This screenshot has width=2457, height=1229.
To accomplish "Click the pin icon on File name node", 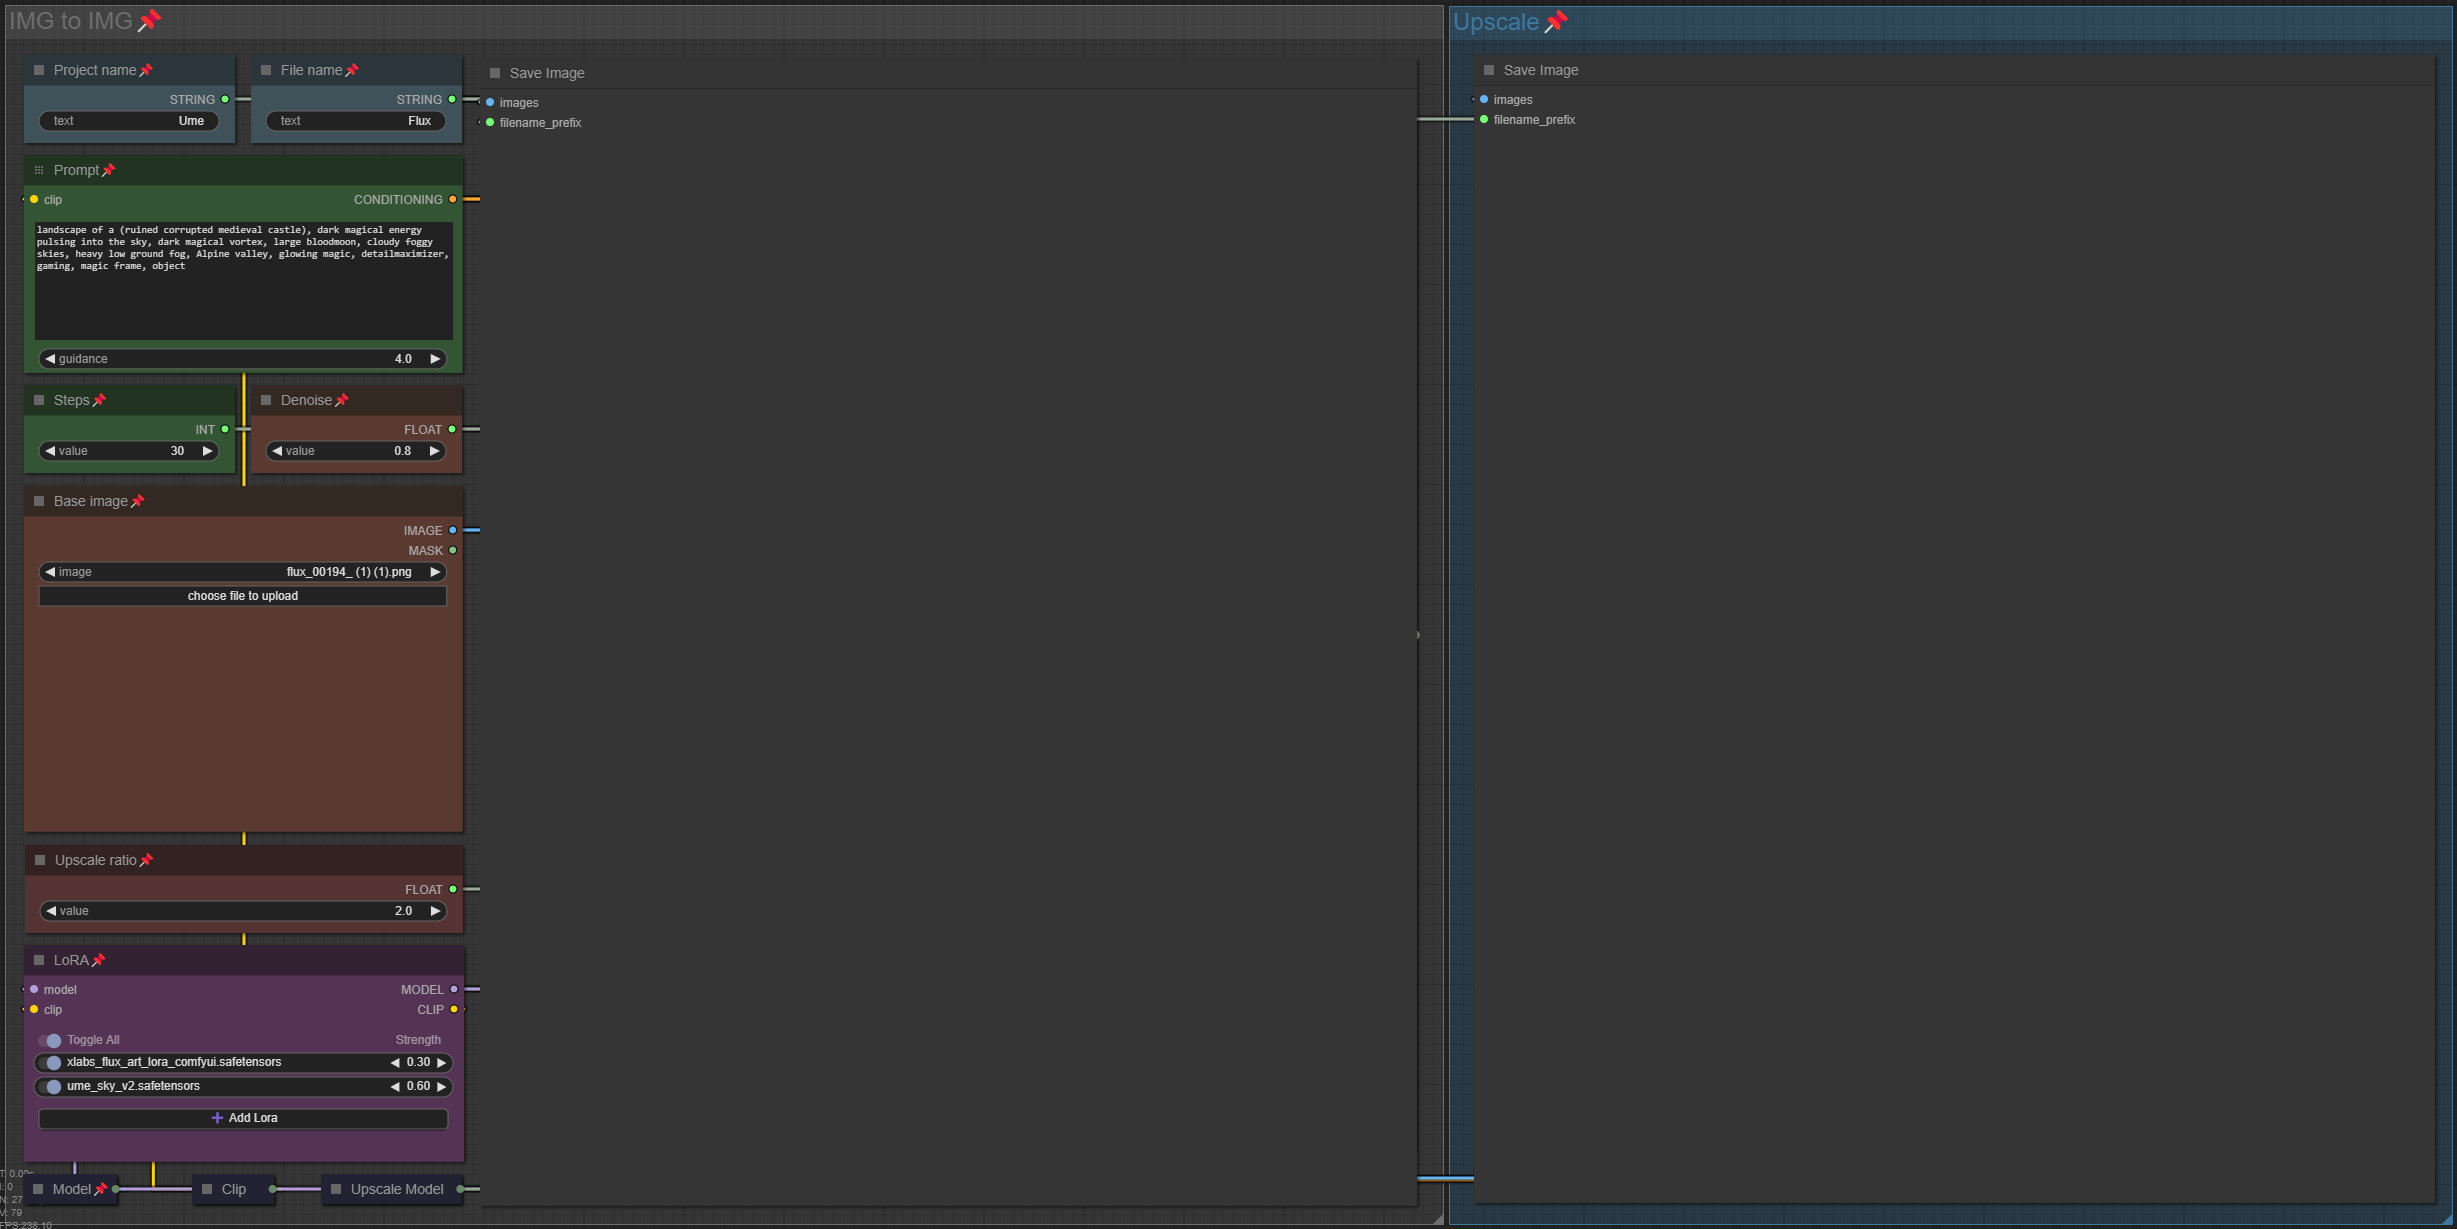I will [x=352, y=70].
